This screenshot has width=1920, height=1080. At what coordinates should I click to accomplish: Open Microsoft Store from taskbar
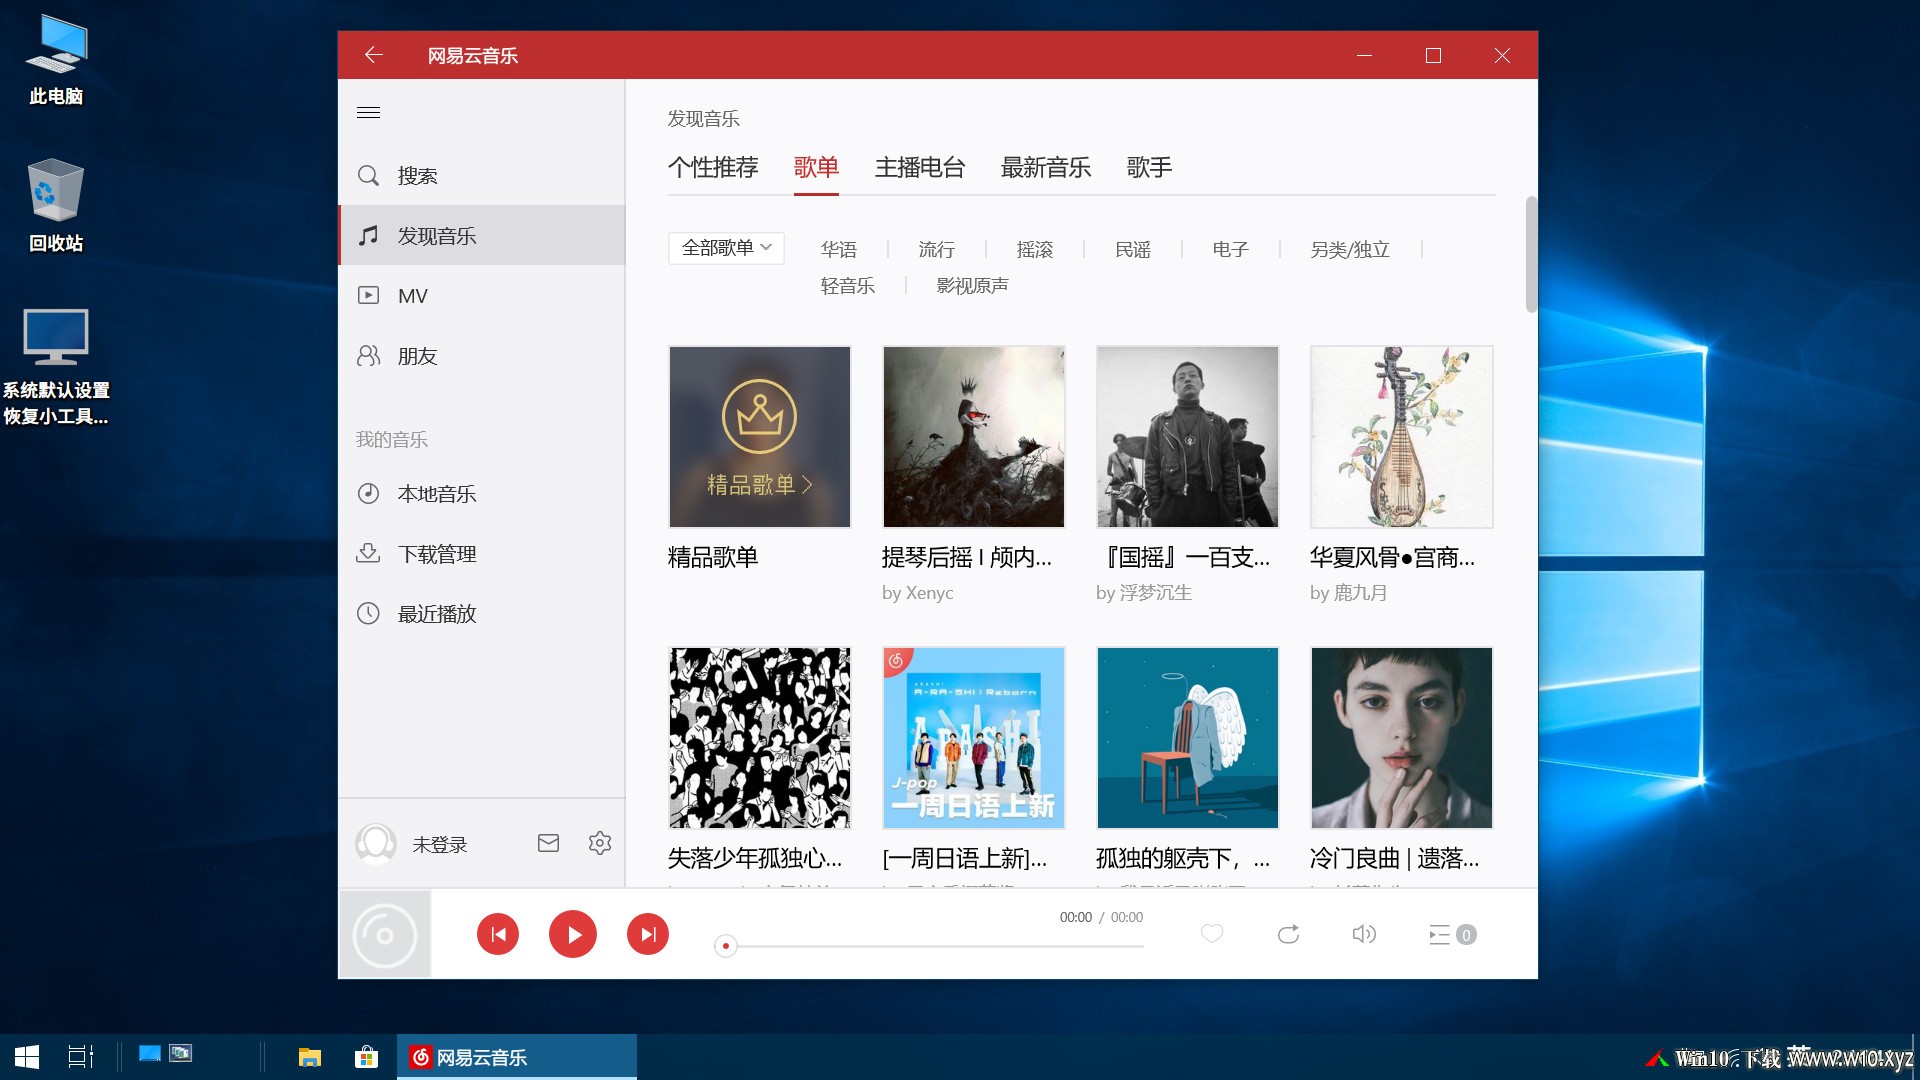coord(366,1057)
